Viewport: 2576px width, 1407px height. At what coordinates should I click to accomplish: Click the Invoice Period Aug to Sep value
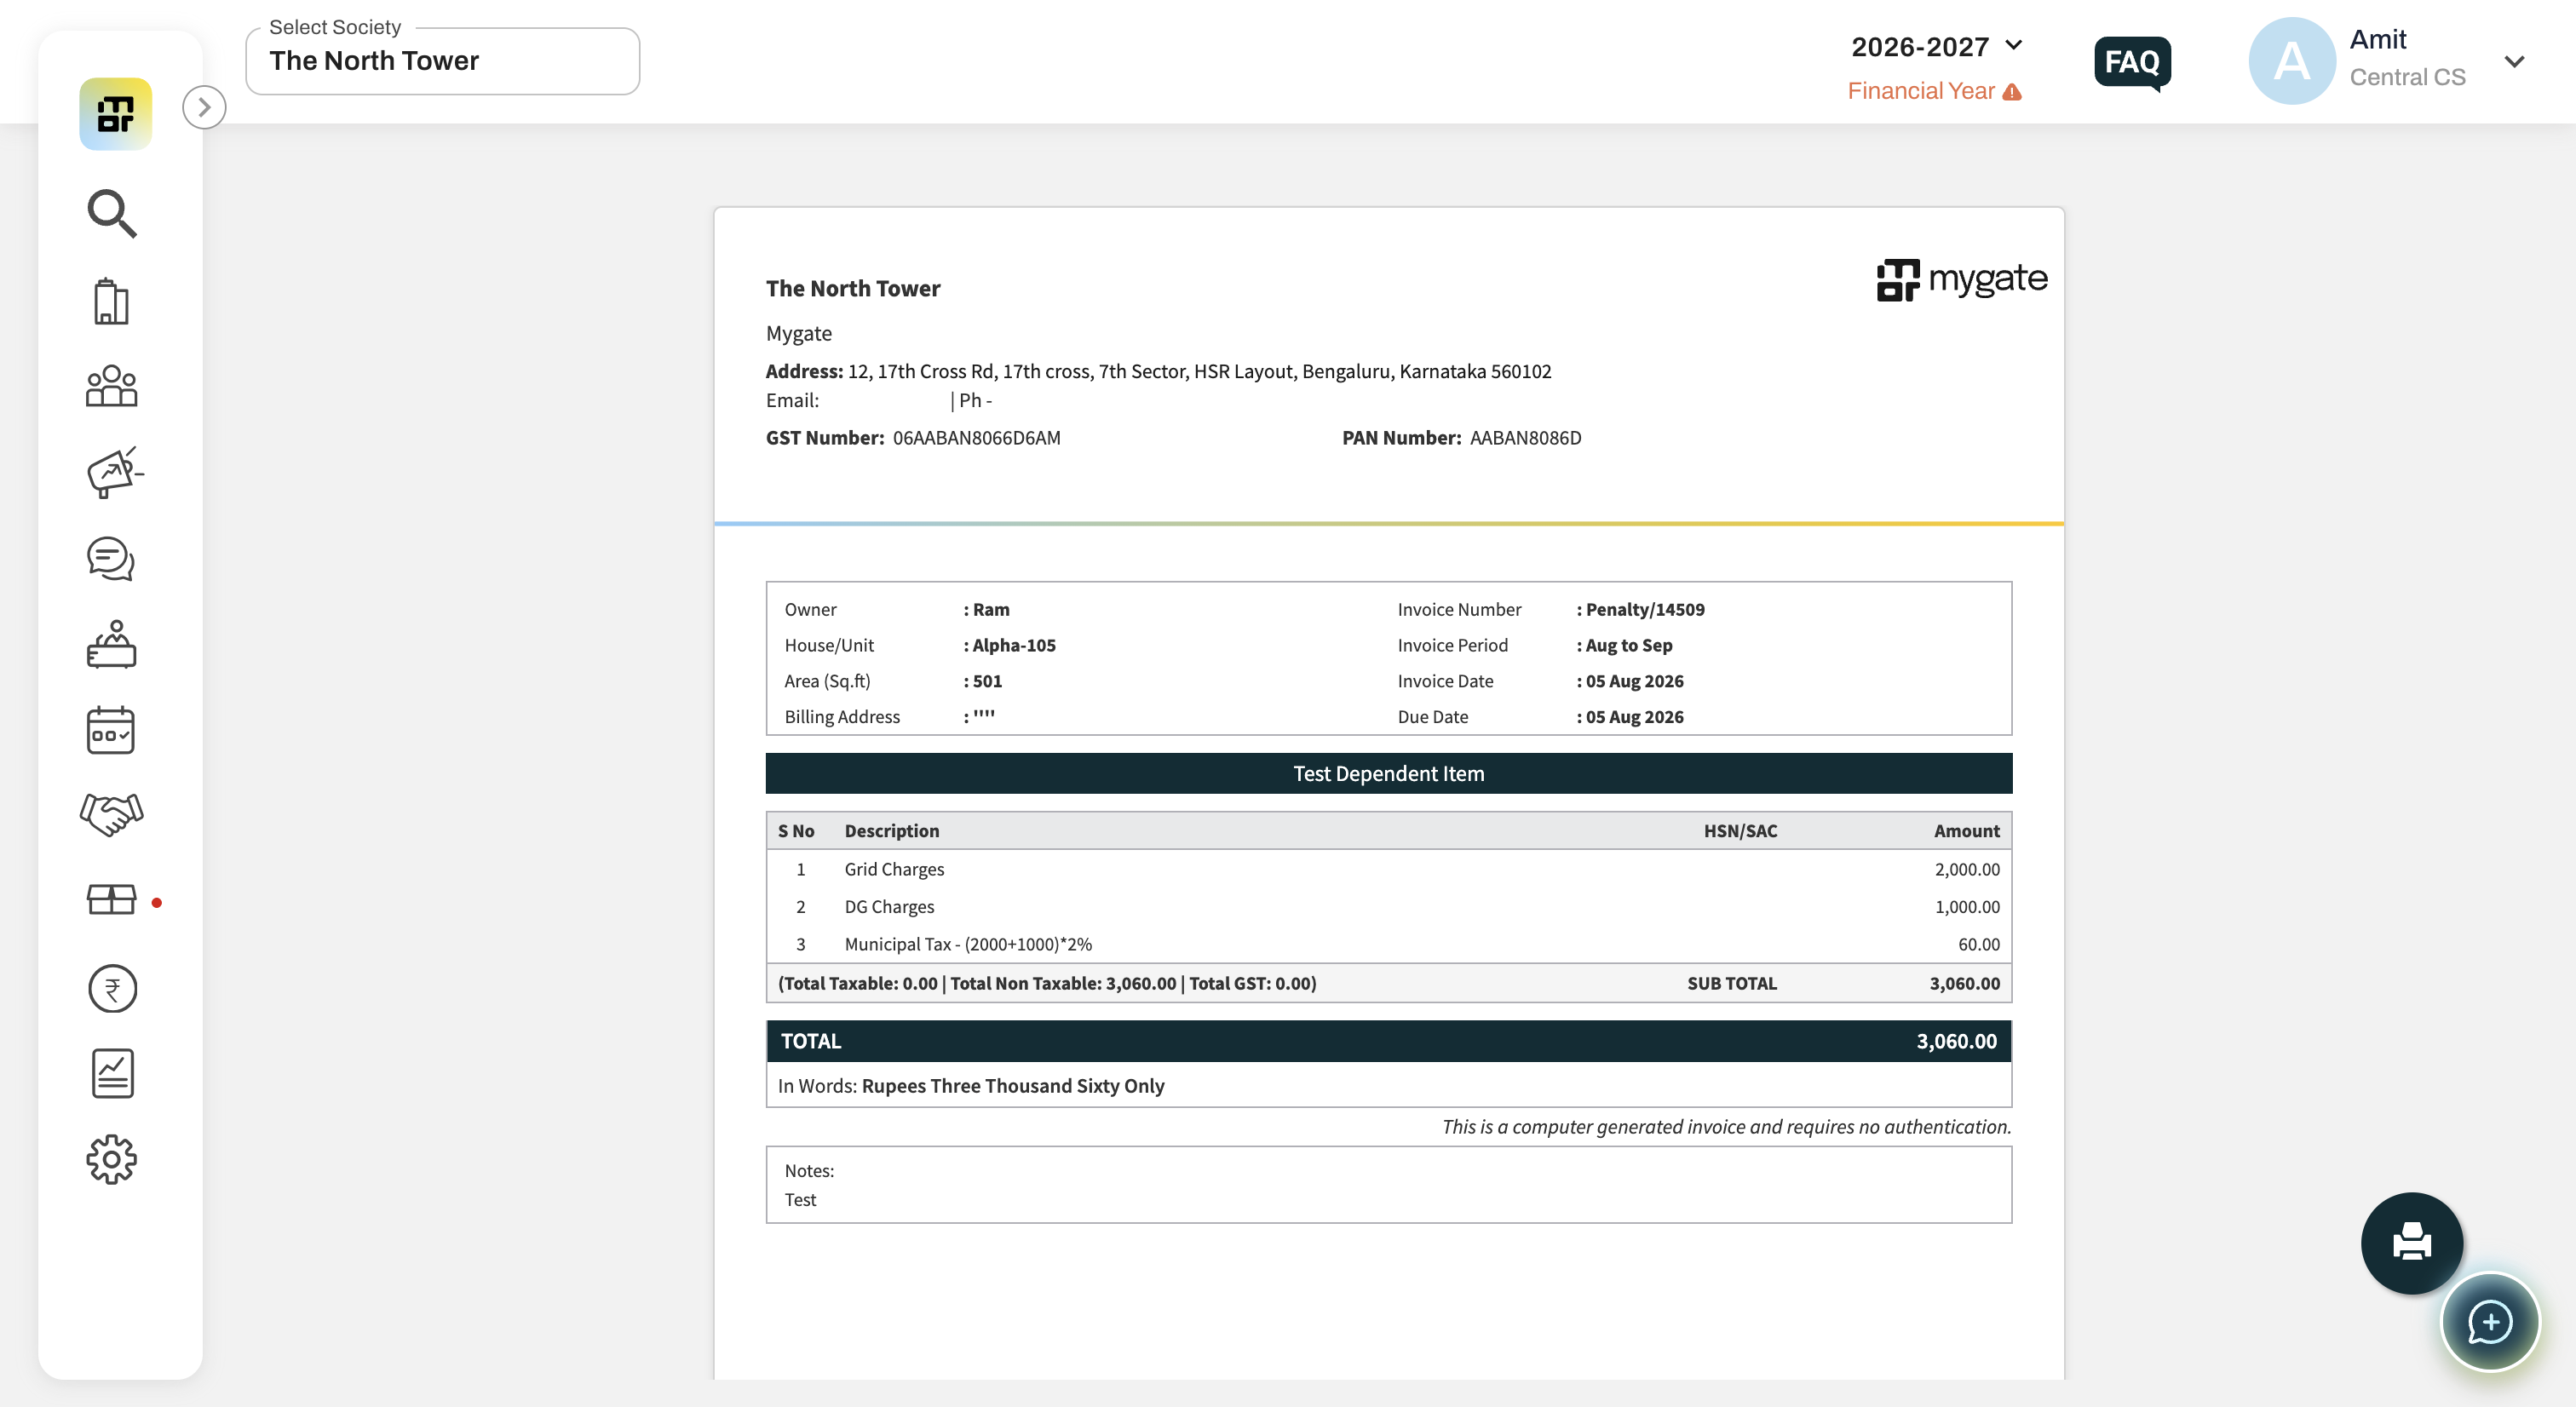[1628, 645]
